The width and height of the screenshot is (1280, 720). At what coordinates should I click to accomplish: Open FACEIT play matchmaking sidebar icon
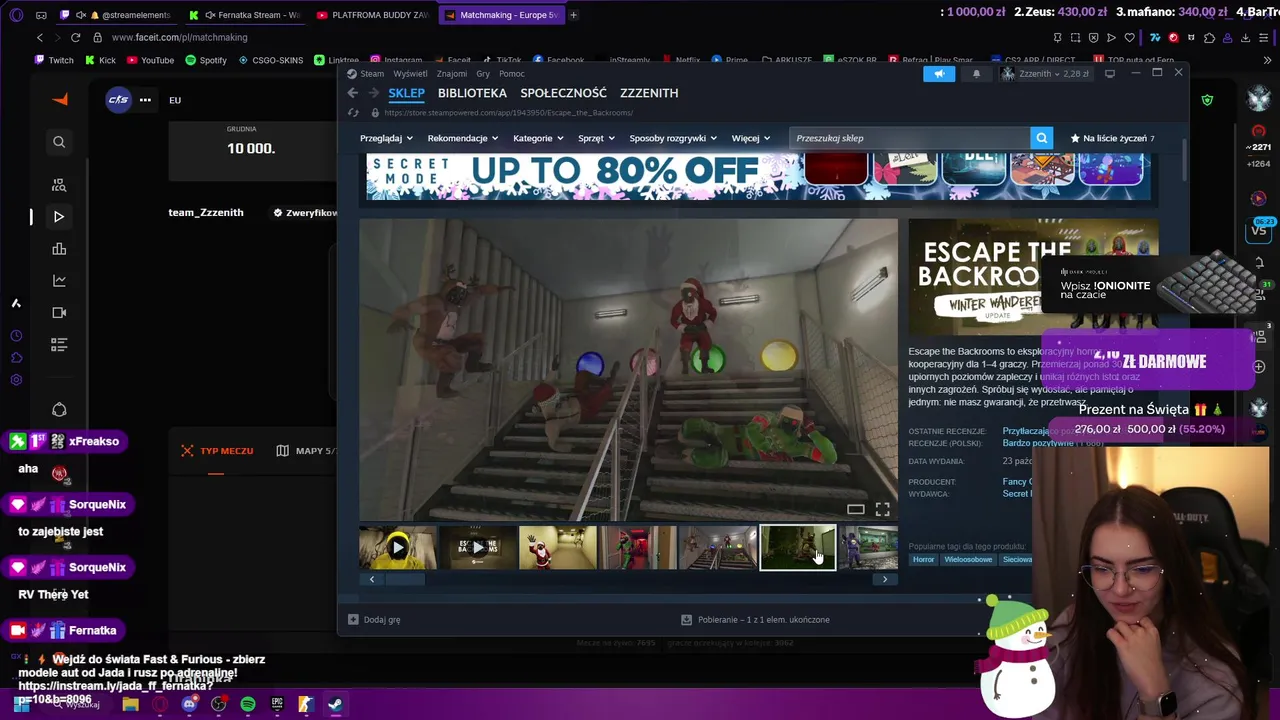click(x=59, y=216)
